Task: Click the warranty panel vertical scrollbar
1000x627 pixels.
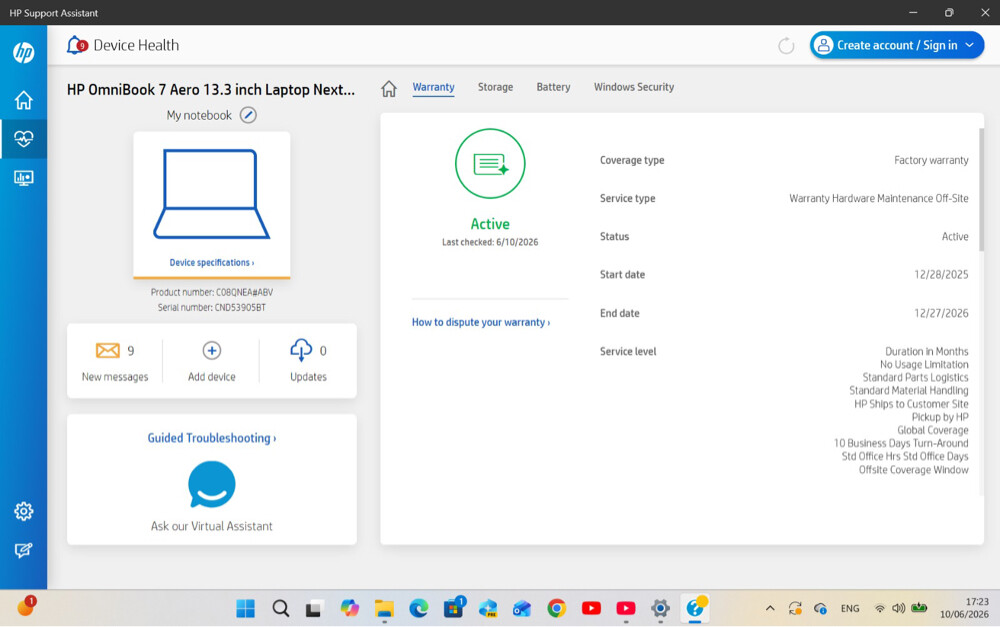Action: pyautogui.click(x=981, y=189)
